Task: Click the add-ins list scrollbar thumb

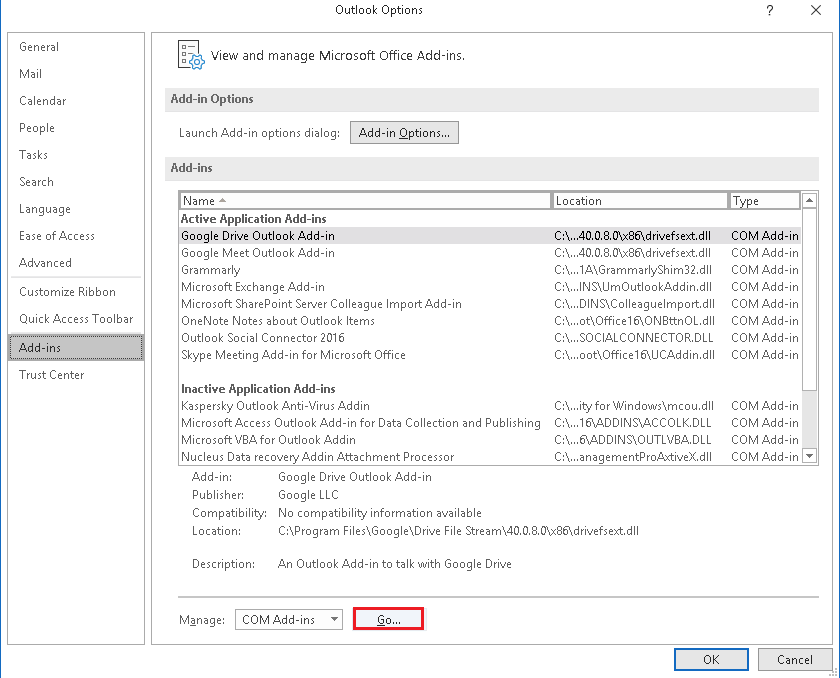Action: (x=809, y=300)
